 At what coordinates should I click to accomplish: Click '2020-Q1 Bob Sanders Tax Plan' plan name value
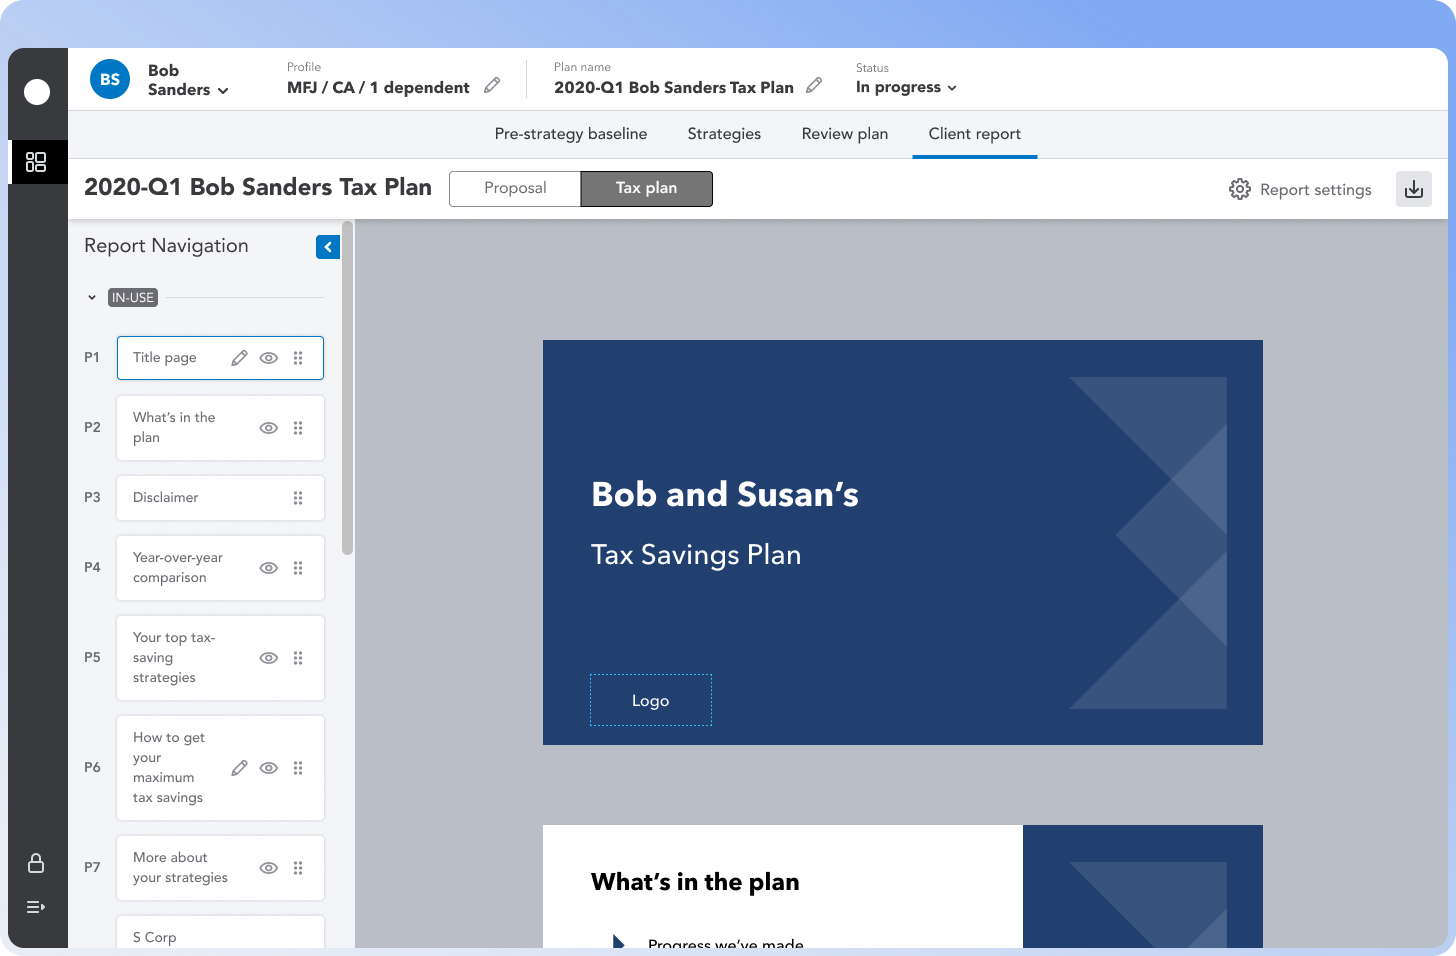(674, 87)
